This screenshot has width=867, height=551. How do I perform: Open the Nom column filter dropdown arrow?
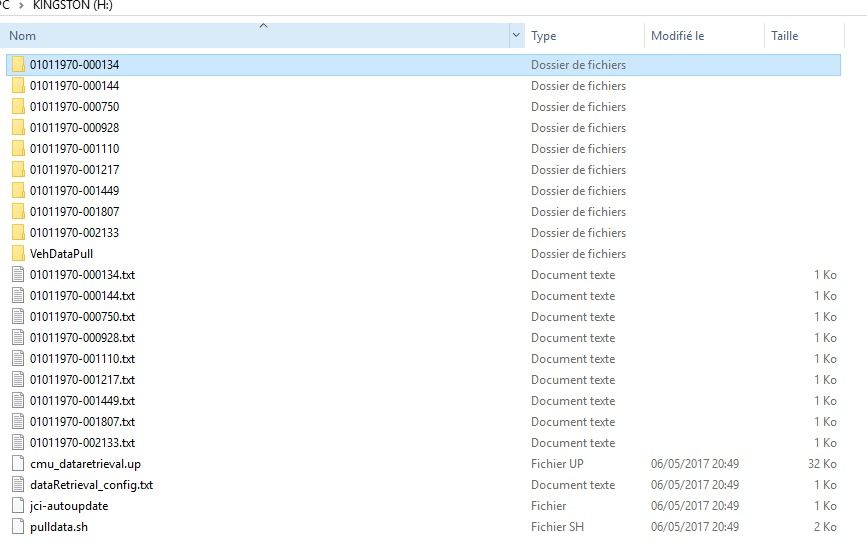coord(516,35)
